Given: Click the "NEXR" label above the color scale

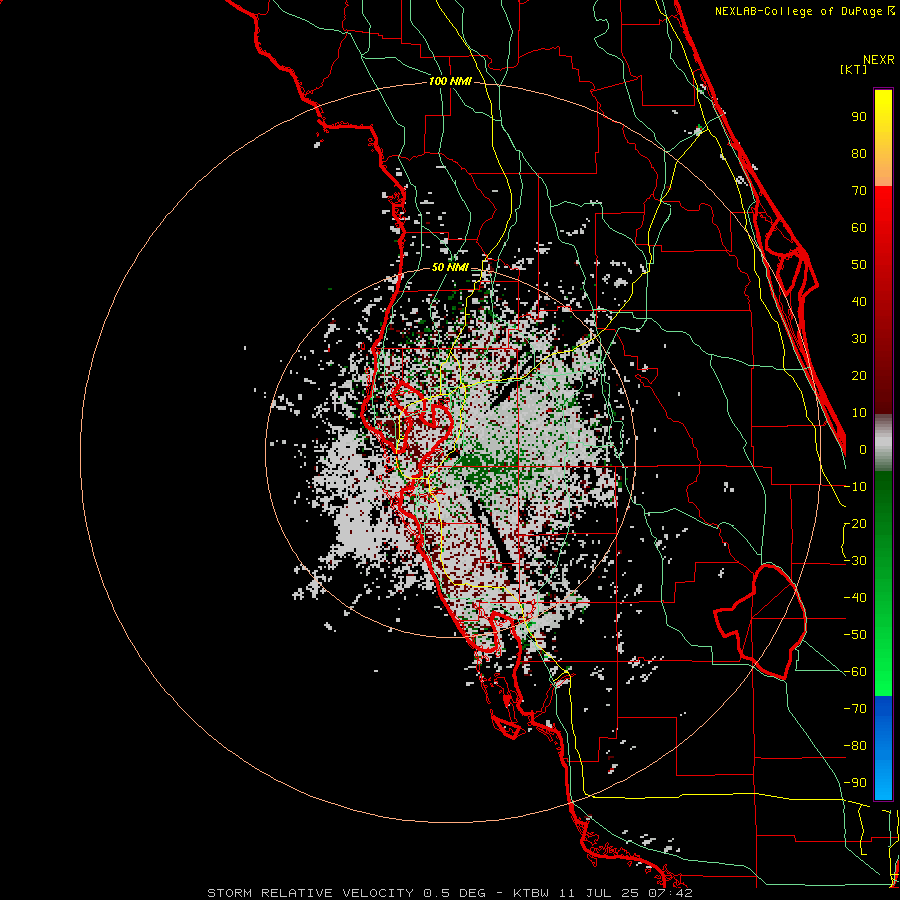Looking at the screenshot, I should tap(878, 59).
